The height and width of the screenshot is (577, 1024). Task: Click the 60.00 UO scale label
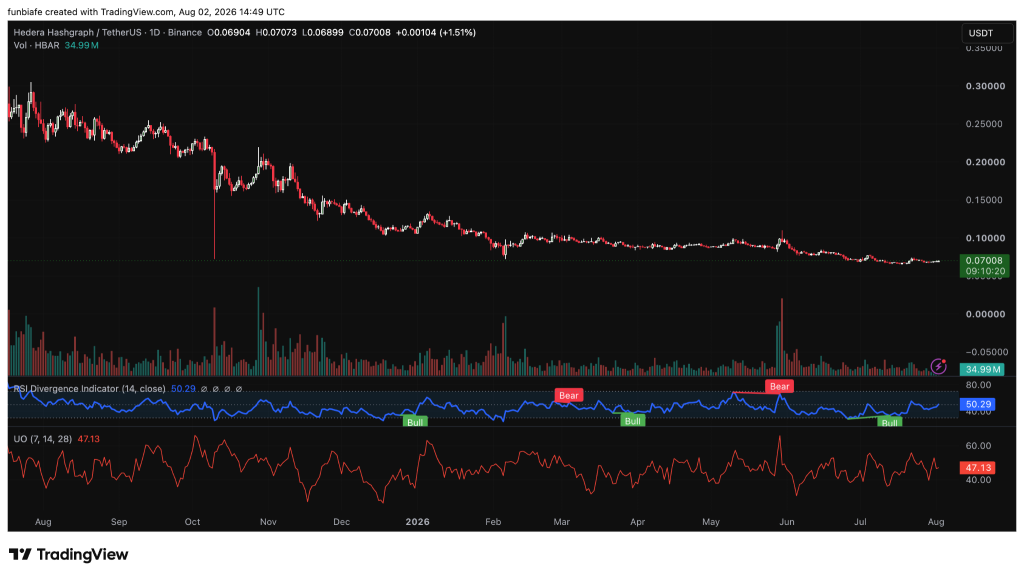(979, 446)
